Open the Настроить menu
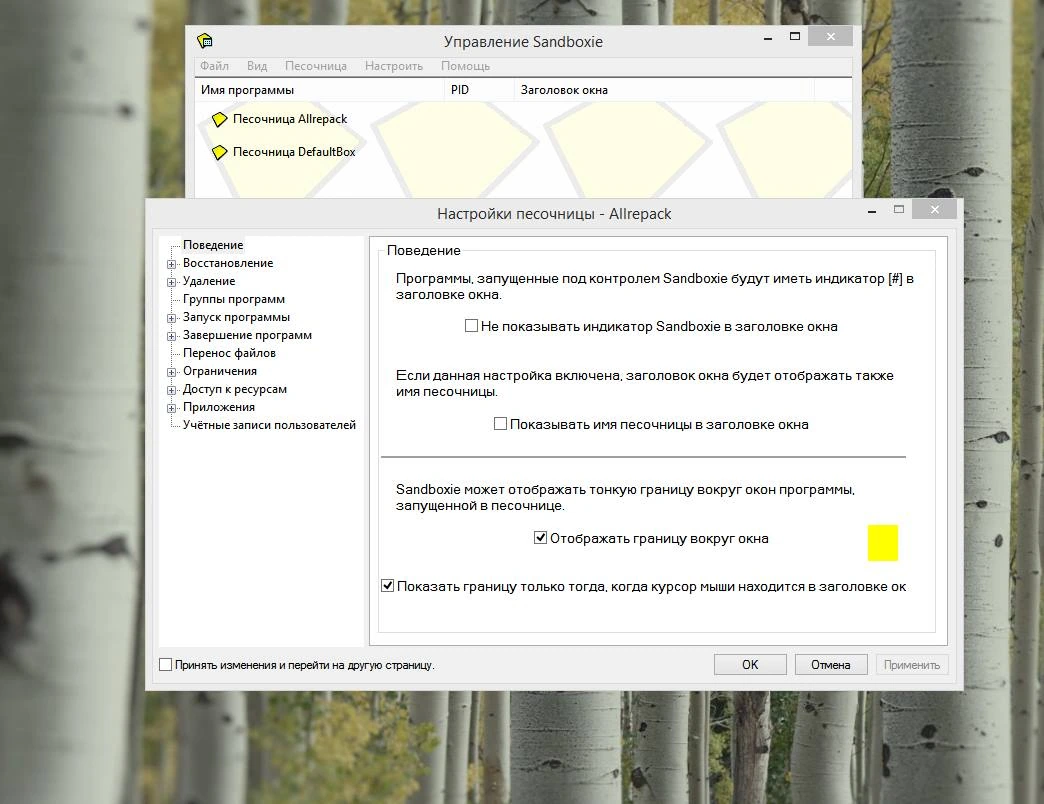Screen dimensions: 1044x804 [393, 66]
